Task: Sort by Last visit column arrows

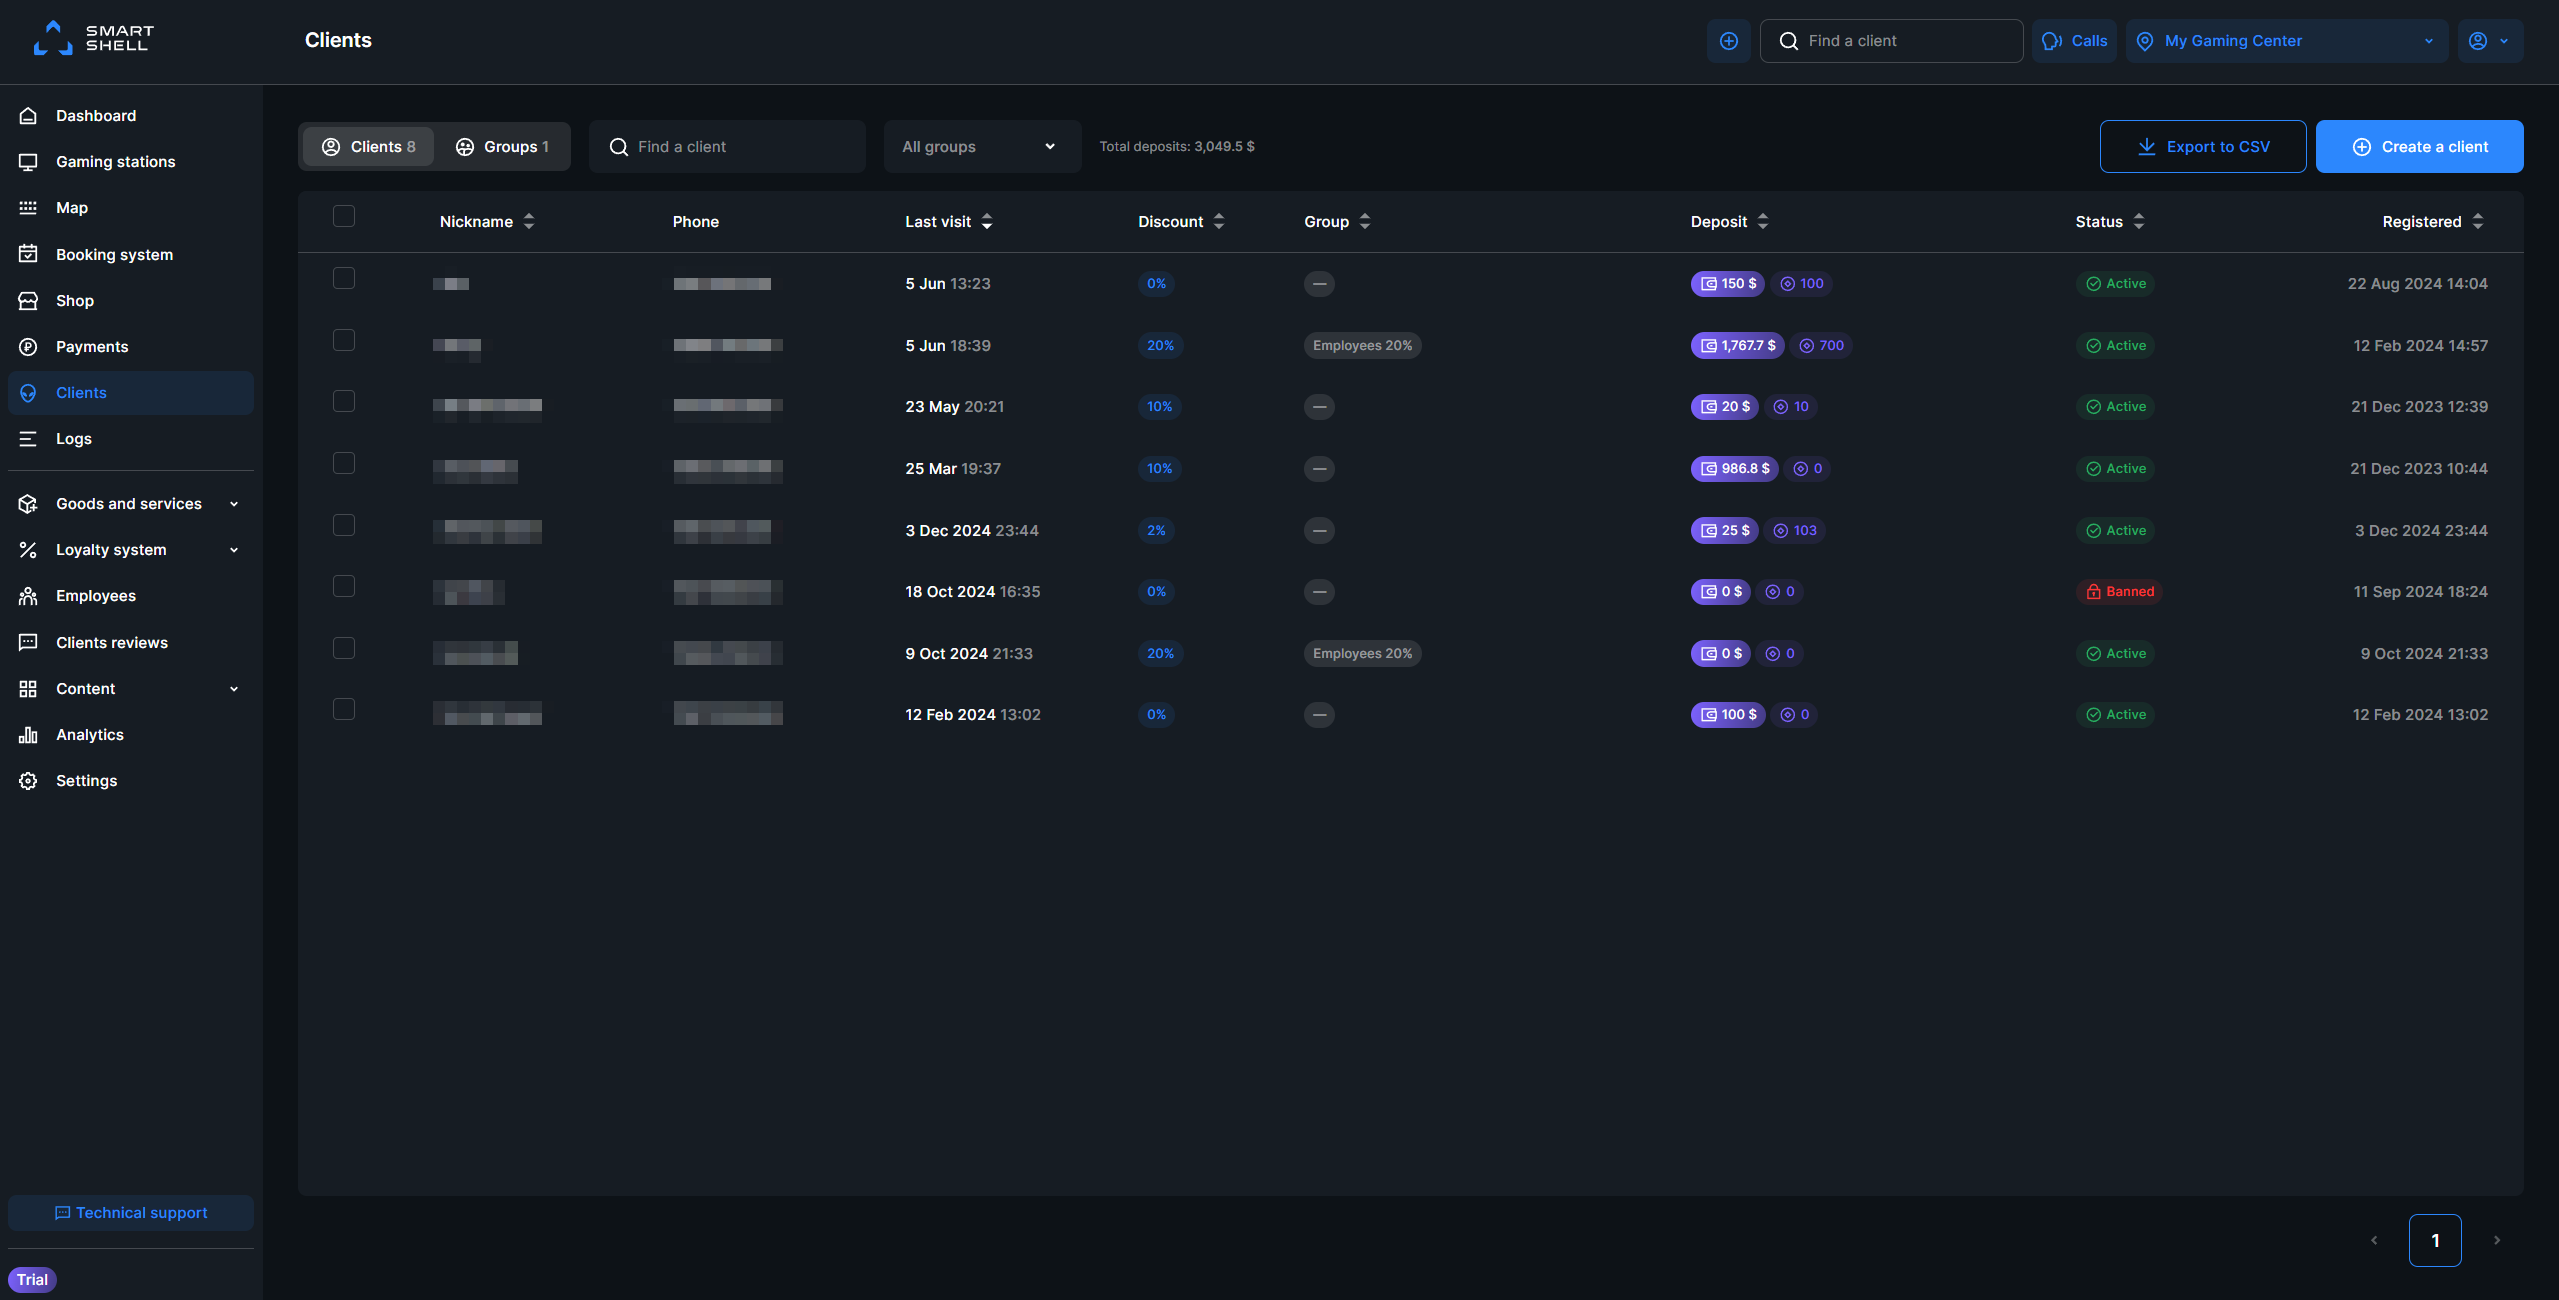Action: (987, 222)
